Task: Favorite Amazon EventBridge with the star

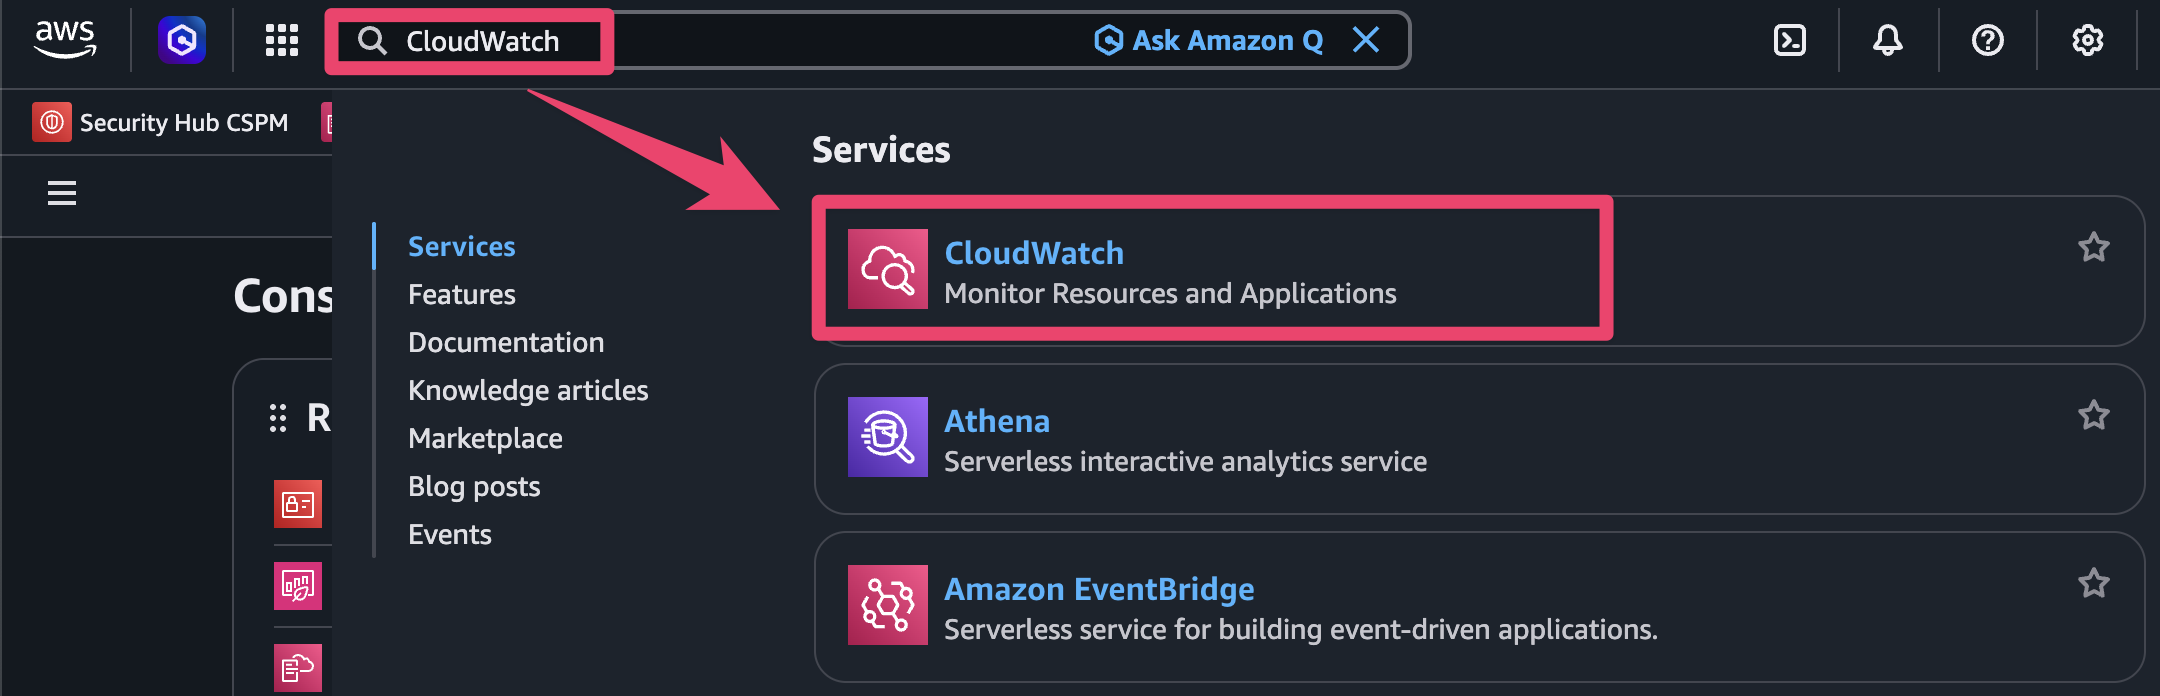Action: click(2093, 583)
